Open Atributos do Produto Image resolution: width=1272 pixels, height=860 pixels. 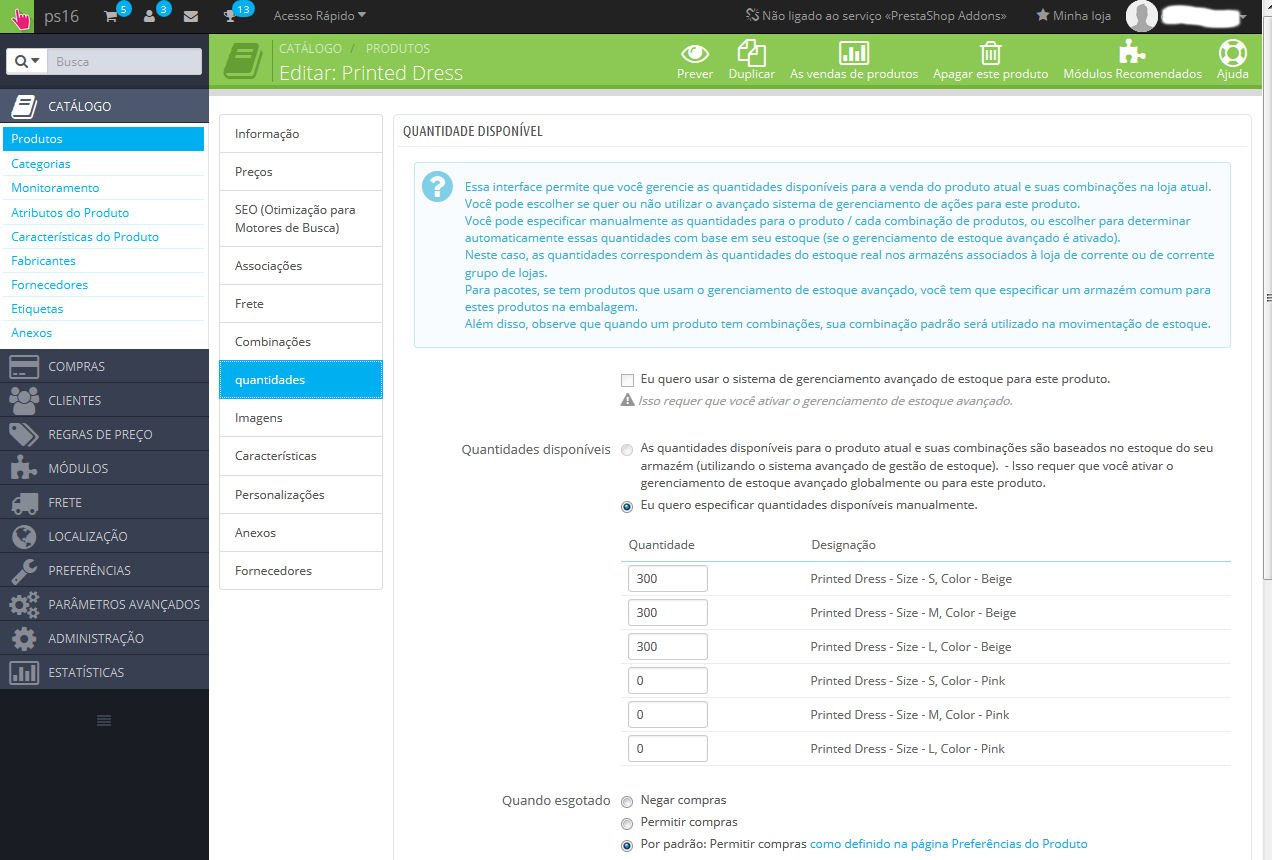[70, 213]
